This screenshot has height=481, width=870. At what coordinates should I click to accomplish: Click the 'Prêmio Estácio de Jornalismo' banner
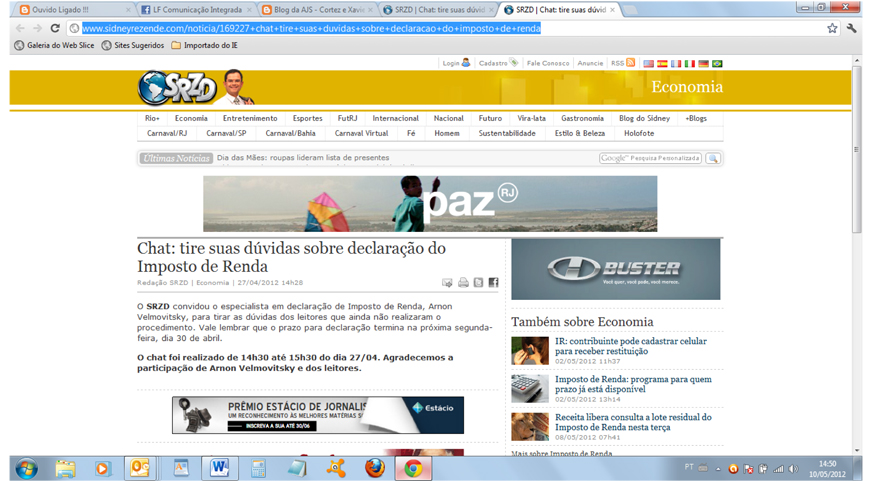click(318, 415)
